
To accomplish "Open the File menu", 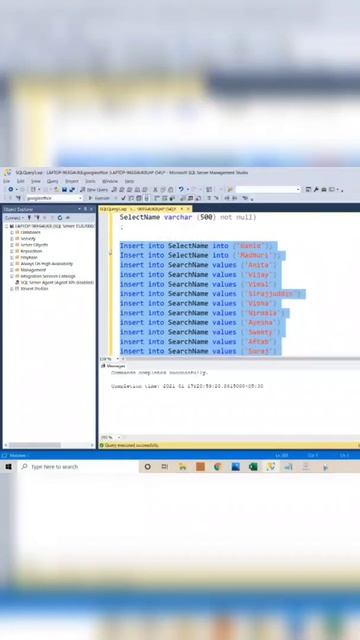I will coord(7,181).
